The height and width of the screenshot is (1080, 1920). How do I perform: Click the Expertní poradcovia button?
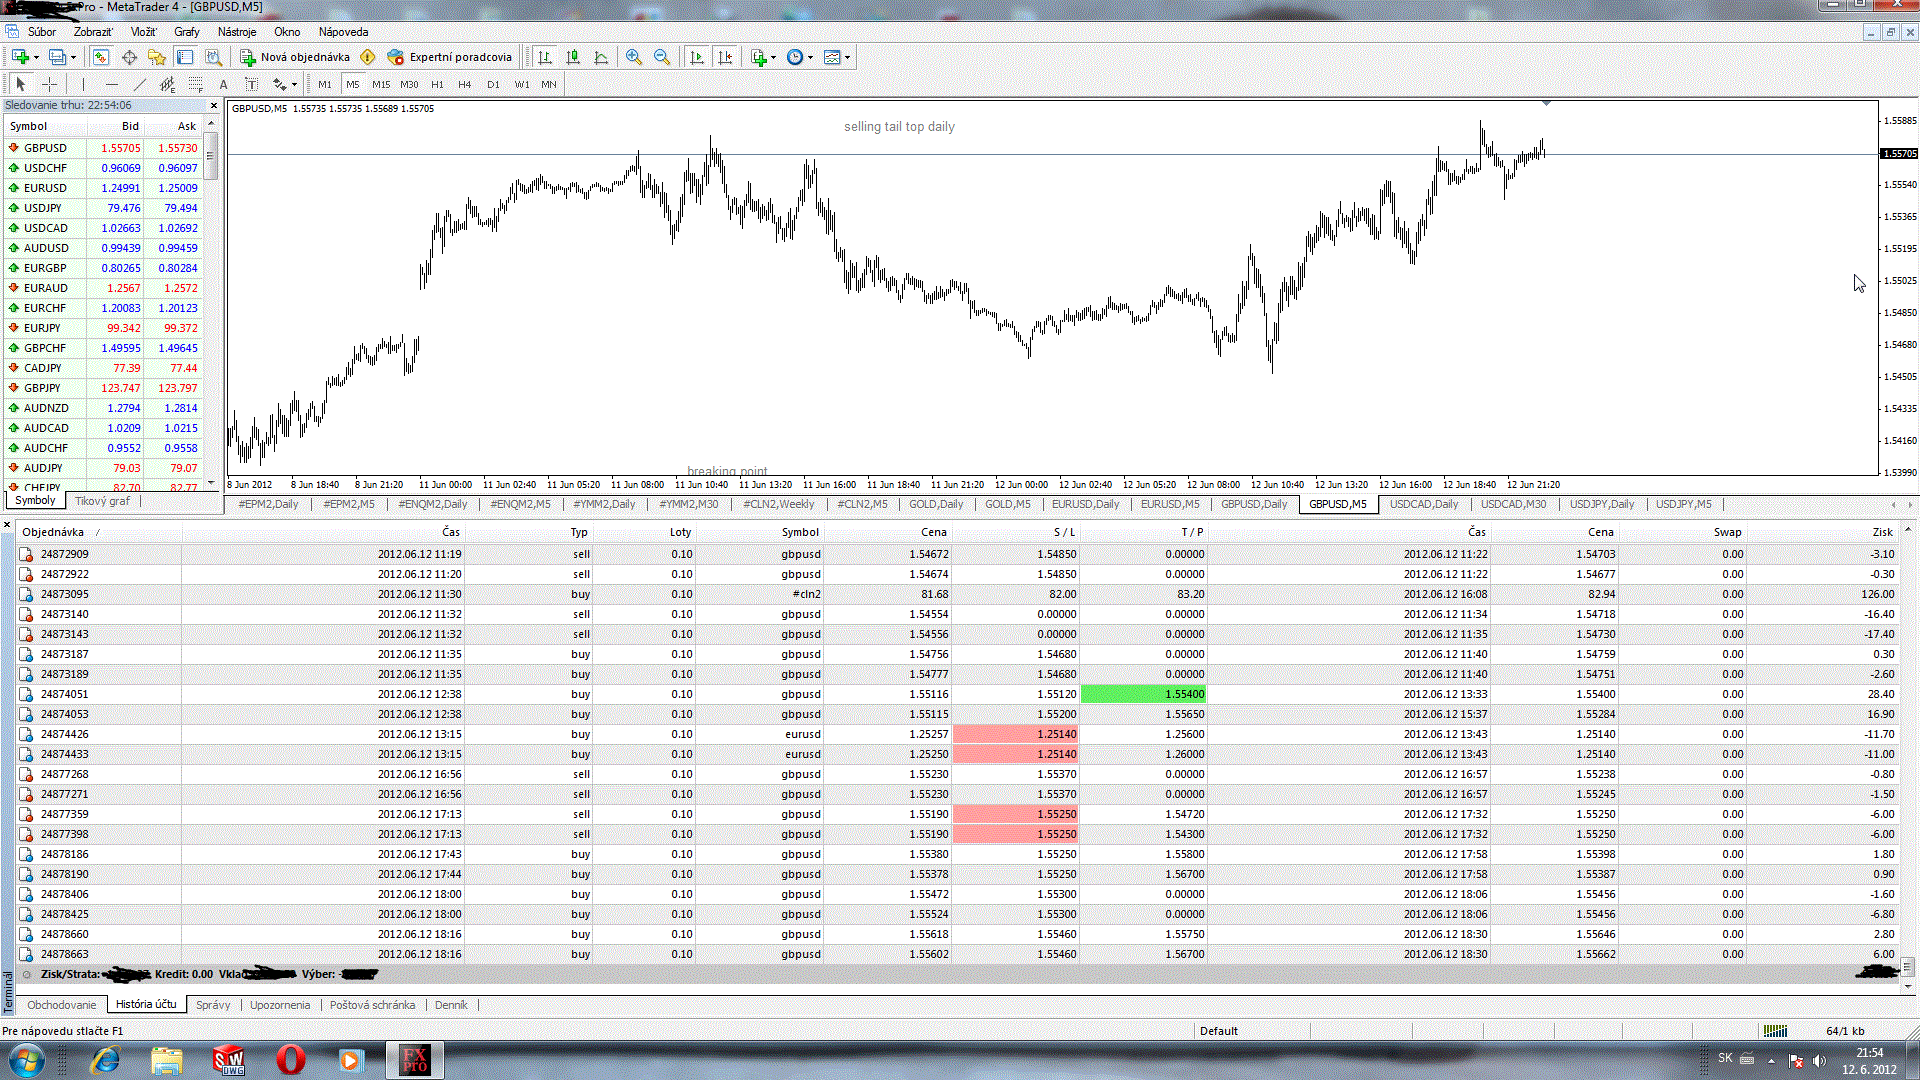[x=450, y=57]
